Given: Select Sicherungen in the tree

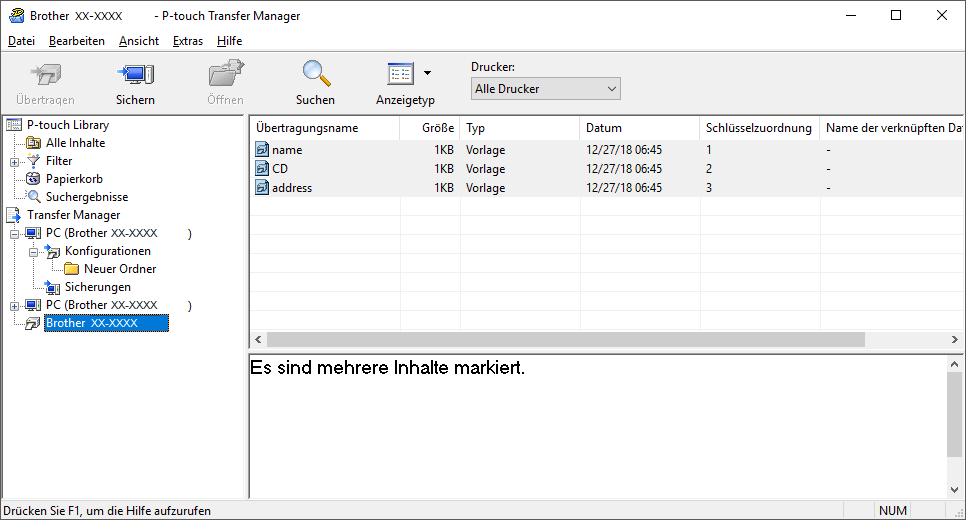Looking at the screenshot, I should pyautogui.click(x=97, y=287).
